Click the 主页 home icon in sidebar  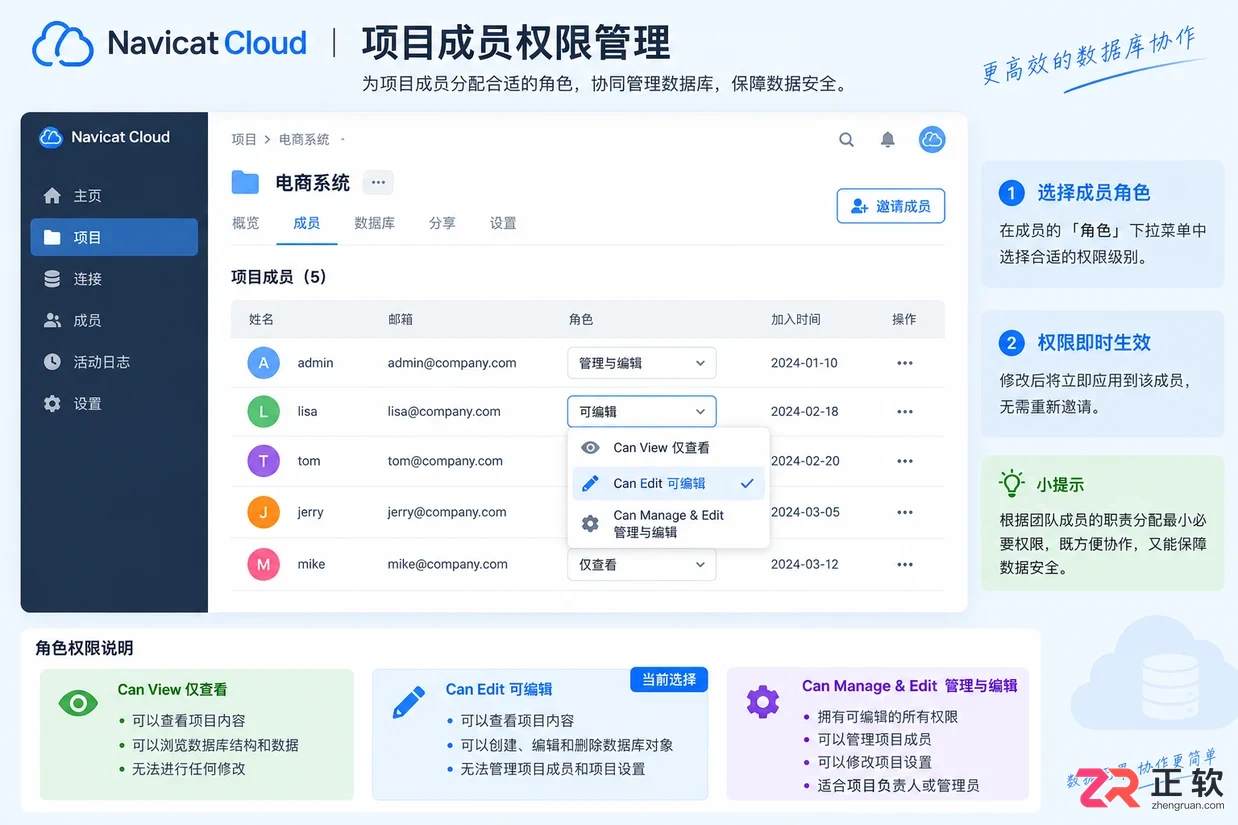click(x=52, y=196)
